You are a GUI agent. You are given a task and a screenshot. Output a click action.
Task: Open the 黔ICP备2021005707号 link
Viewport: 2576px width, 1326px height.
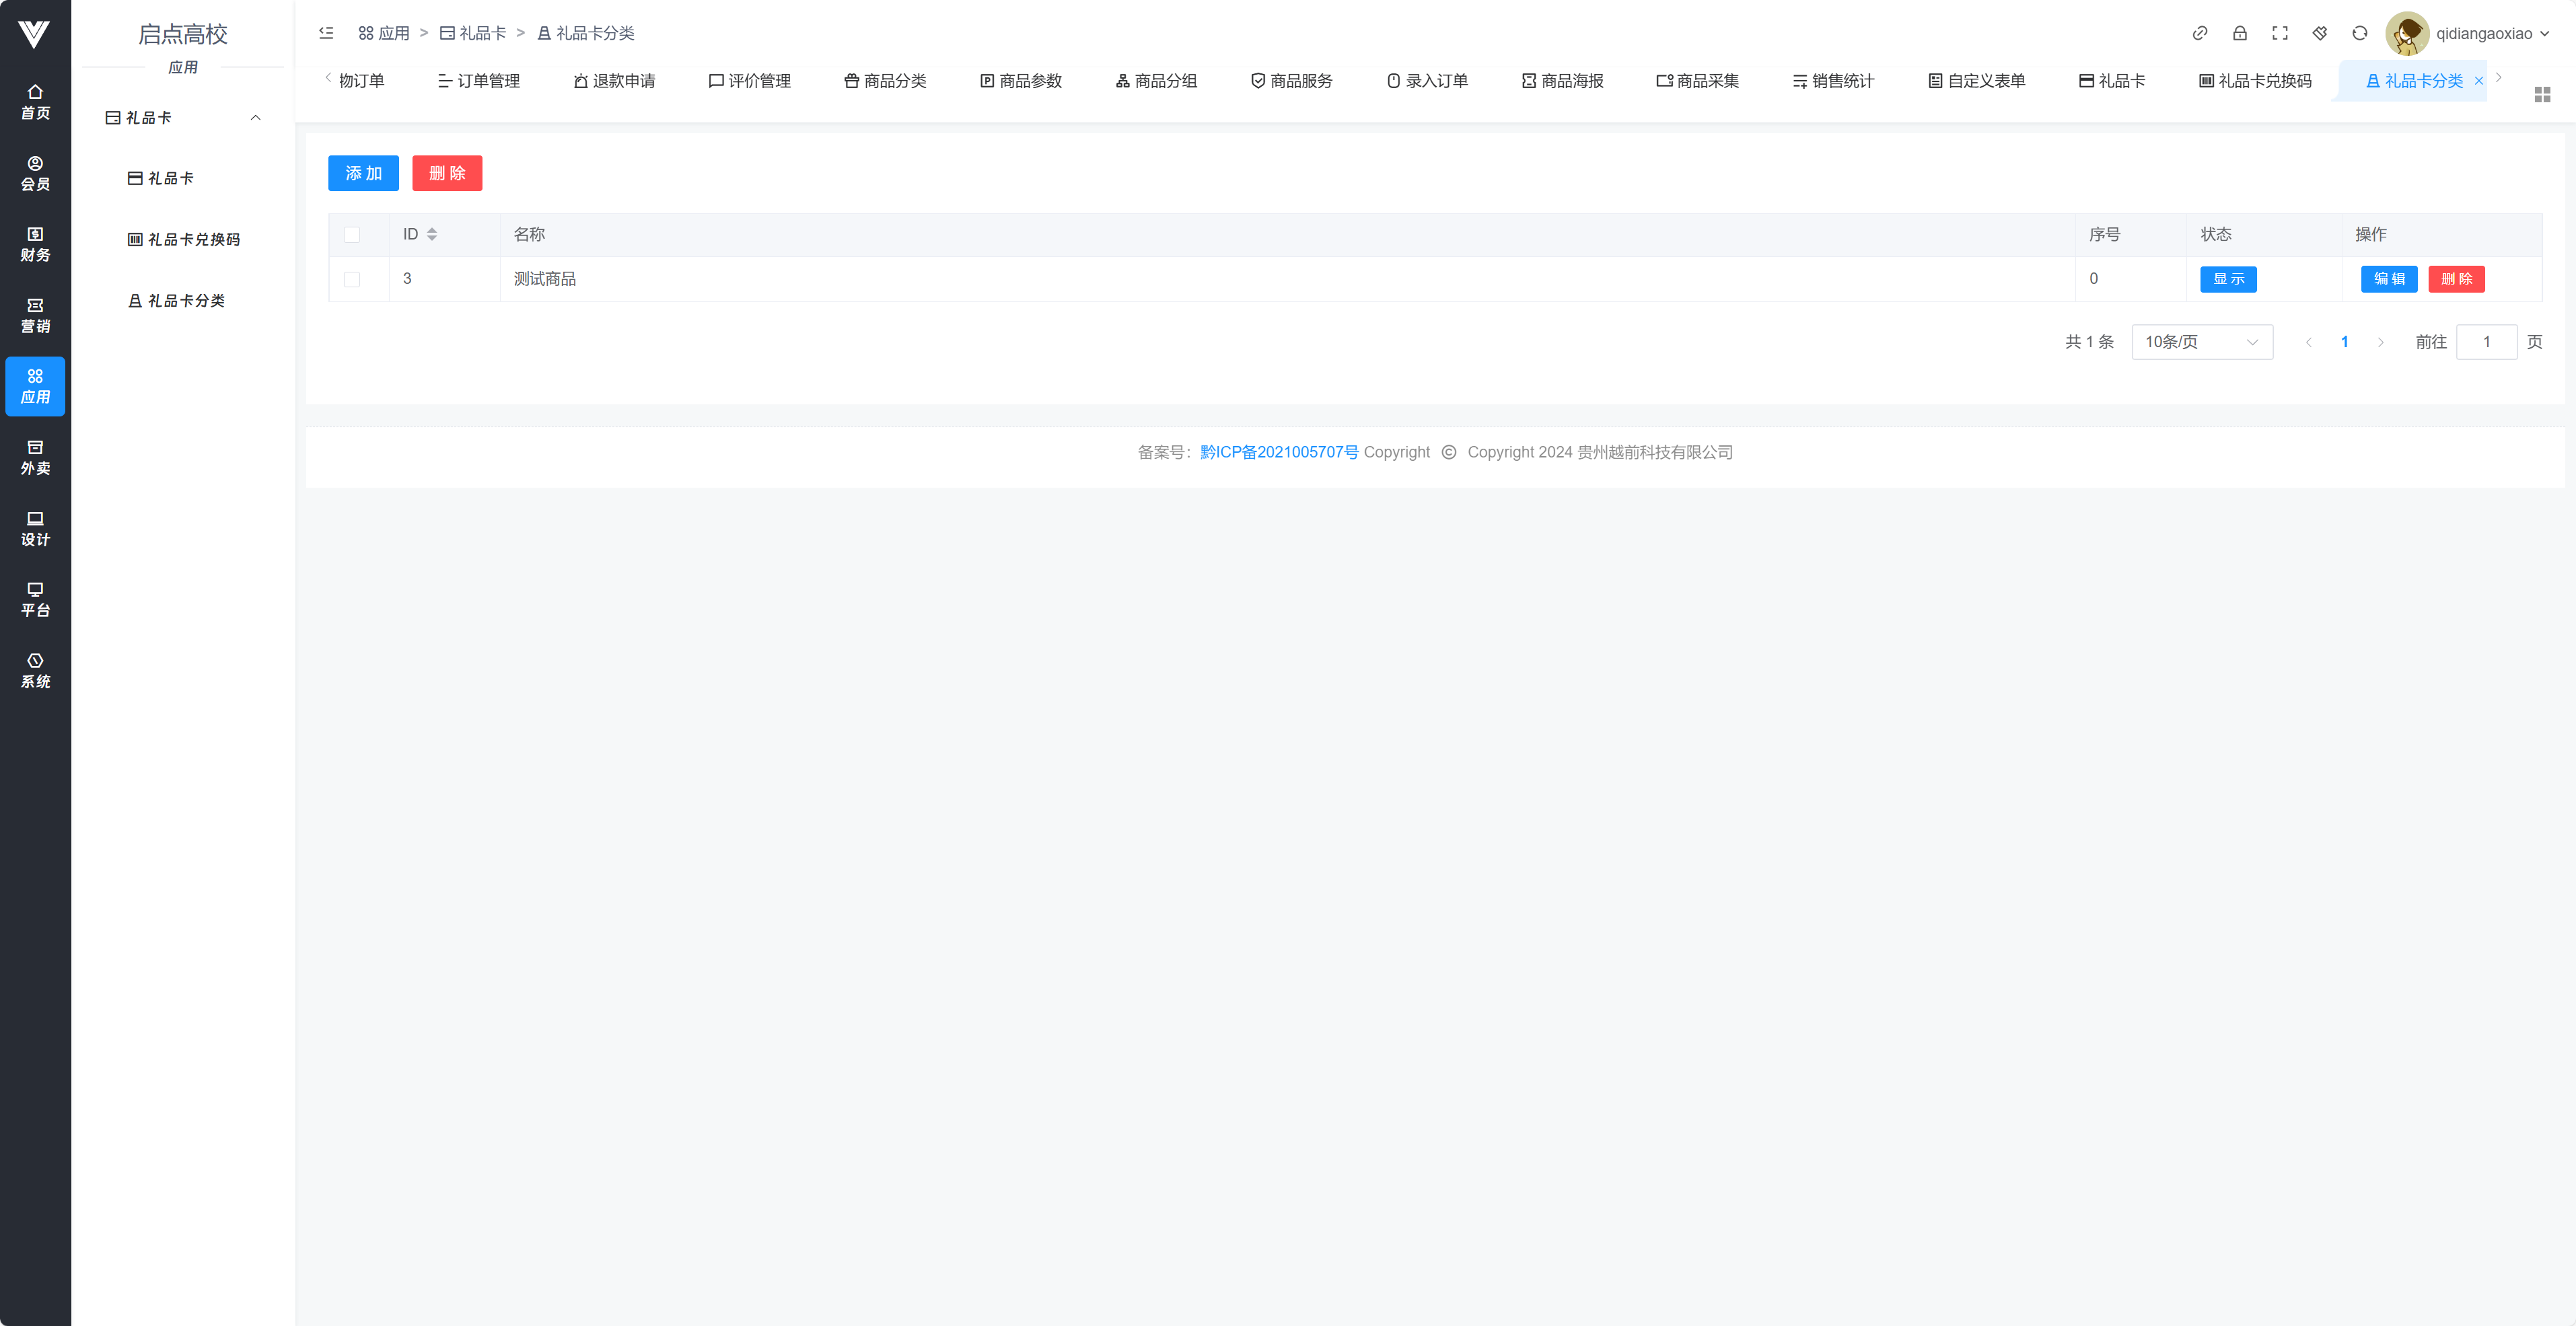(x=1278, y=452)
